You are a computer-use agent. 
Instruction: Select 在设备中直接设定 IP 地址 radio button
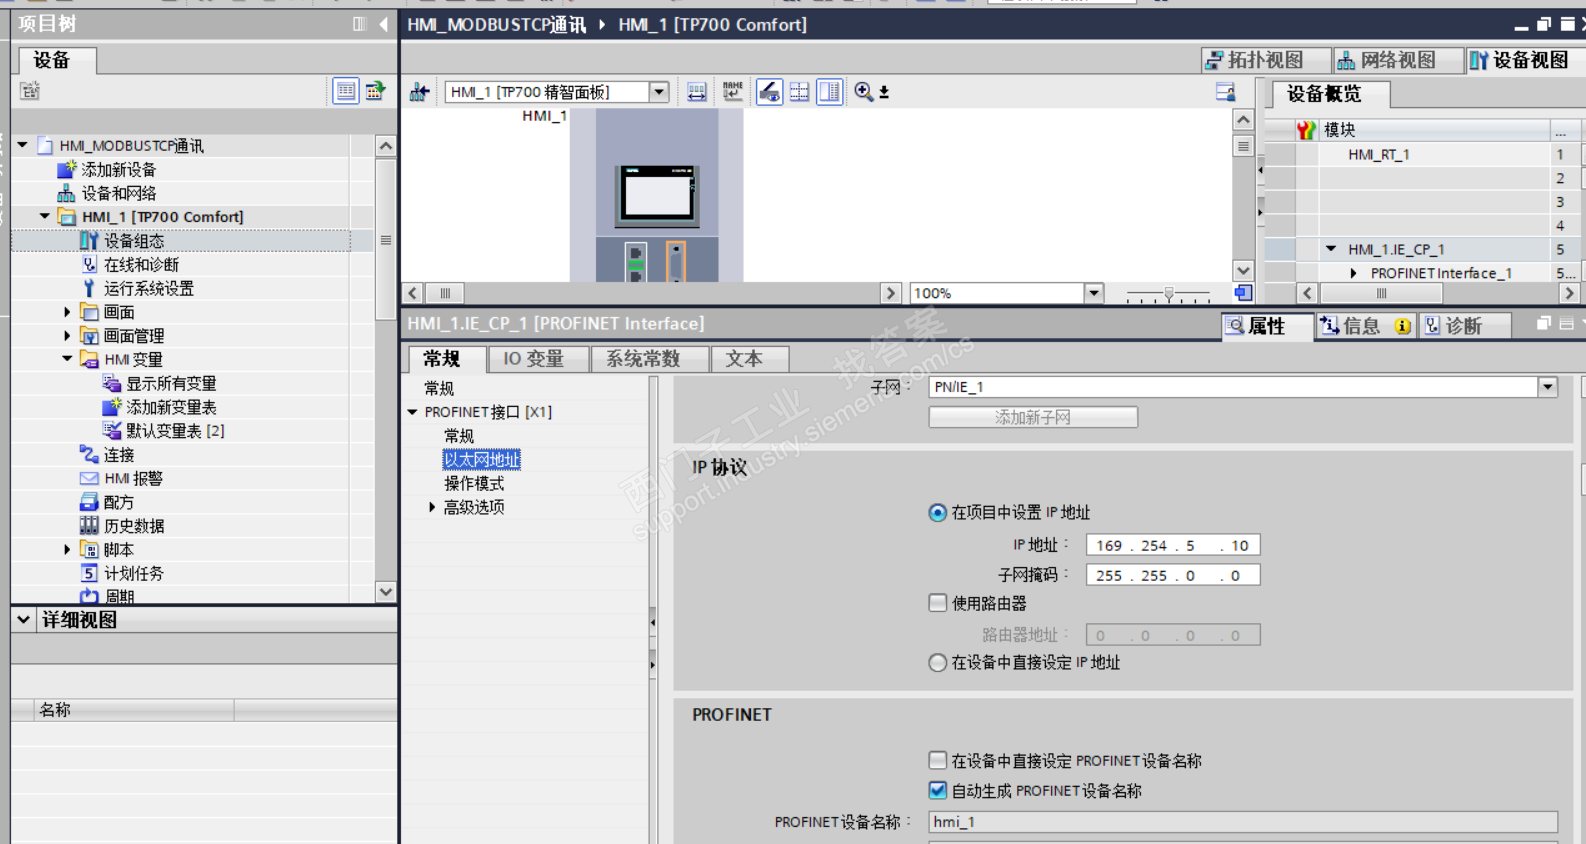click(x=937, y=663)
